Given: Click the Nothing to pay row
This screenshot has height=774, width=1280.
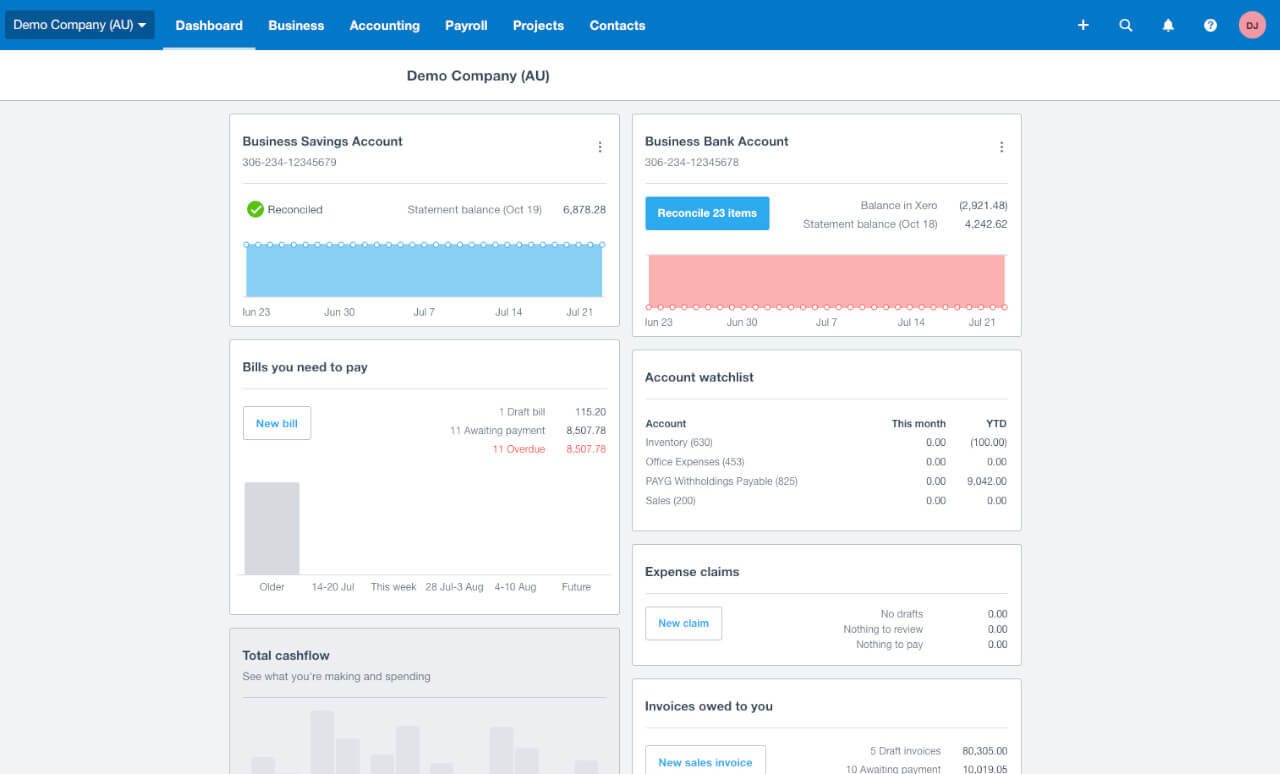Looking at the screenshot, I should click(889, 645).
